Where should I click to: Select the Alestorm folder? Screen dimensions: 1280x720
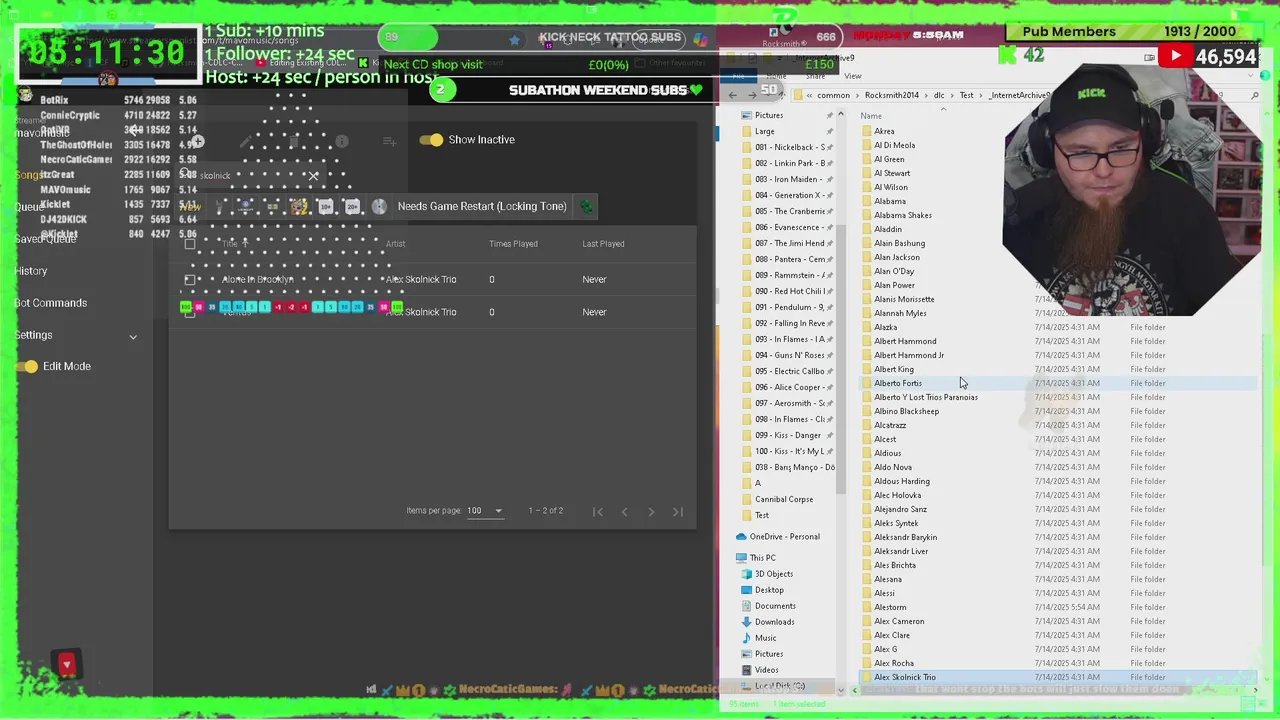click(890, 607)
